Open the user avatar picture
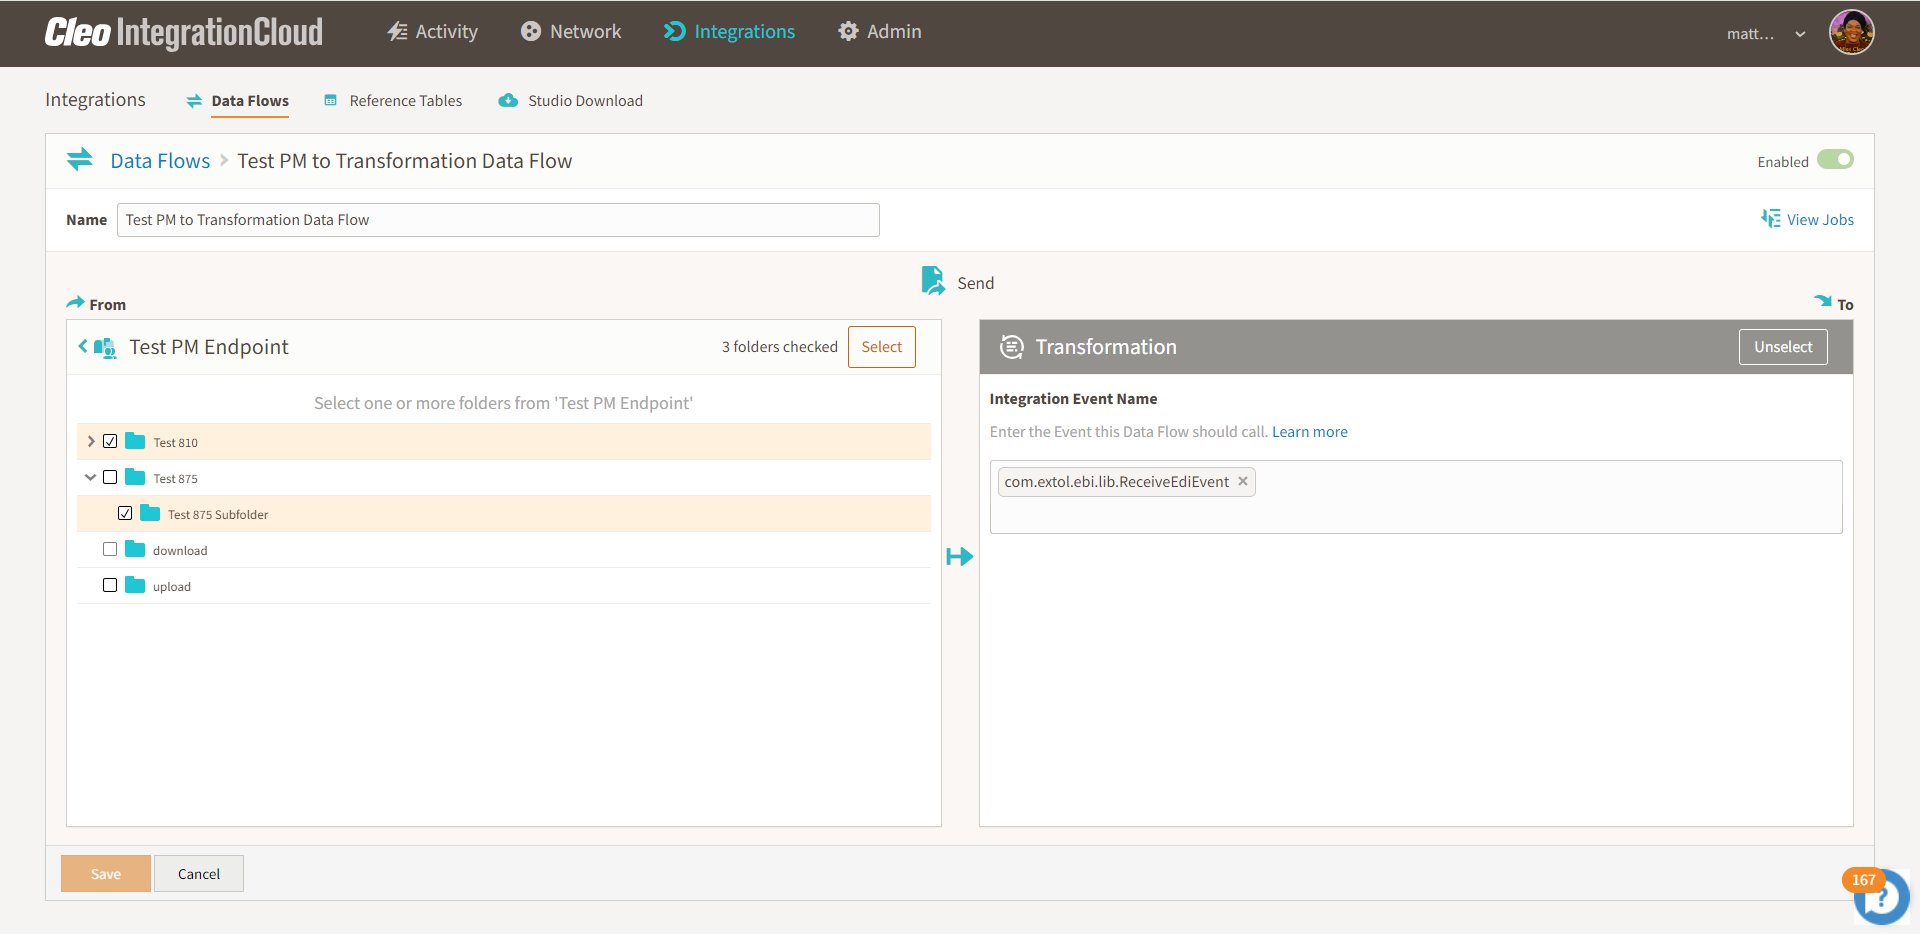 point(1852,32)
